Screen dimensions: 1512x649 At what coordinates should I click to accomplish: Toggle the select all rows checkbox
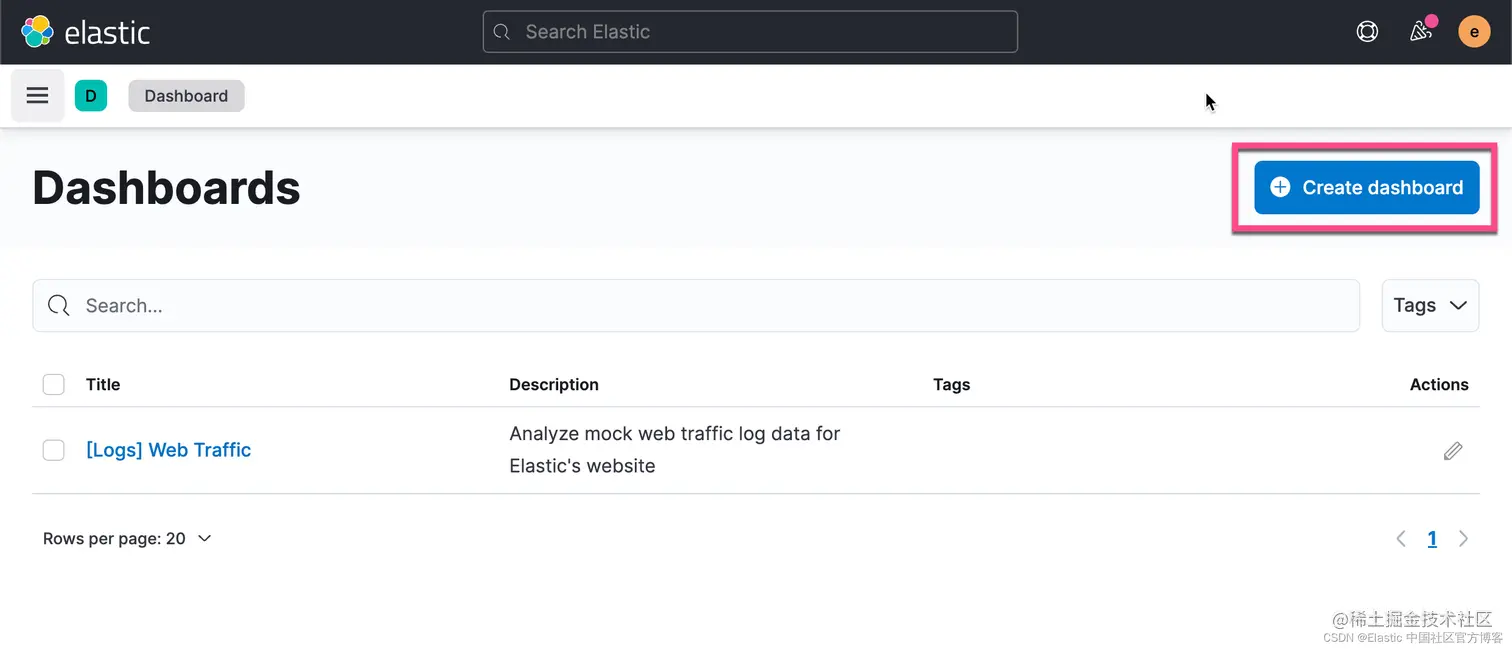point(54,385)
